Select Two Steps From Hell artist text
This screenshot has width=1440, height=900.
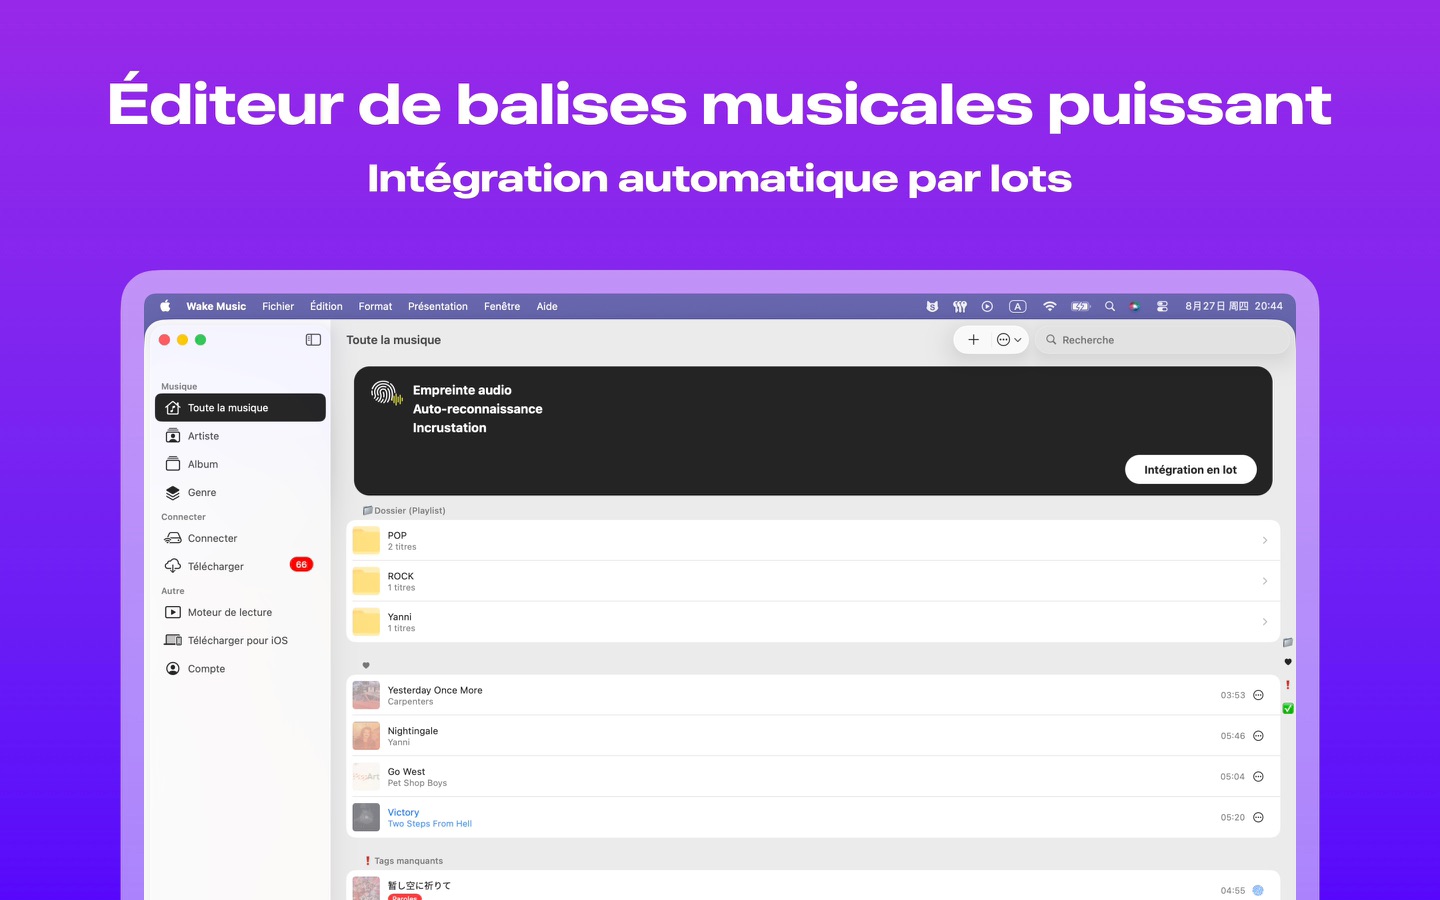point(429,824)
